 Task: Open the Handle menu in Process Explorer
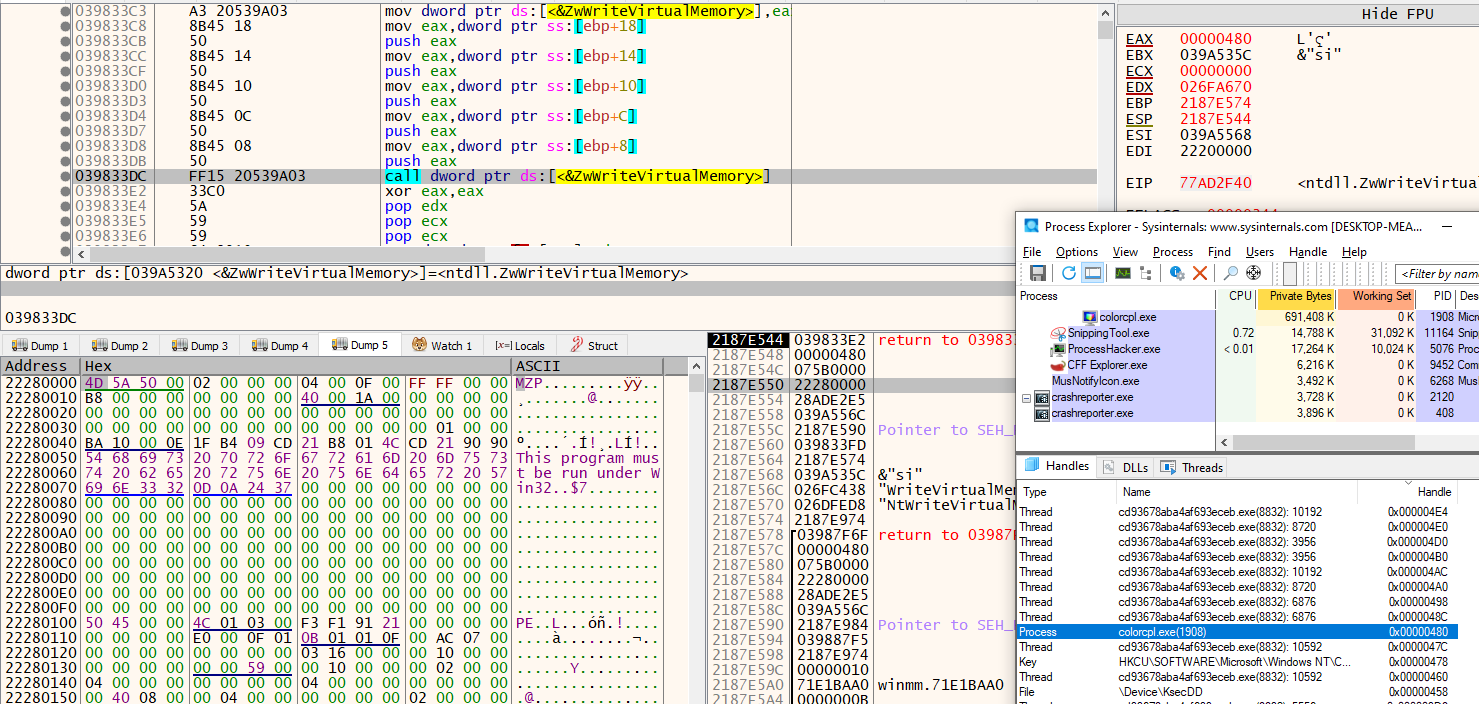tap(1307, 252)
